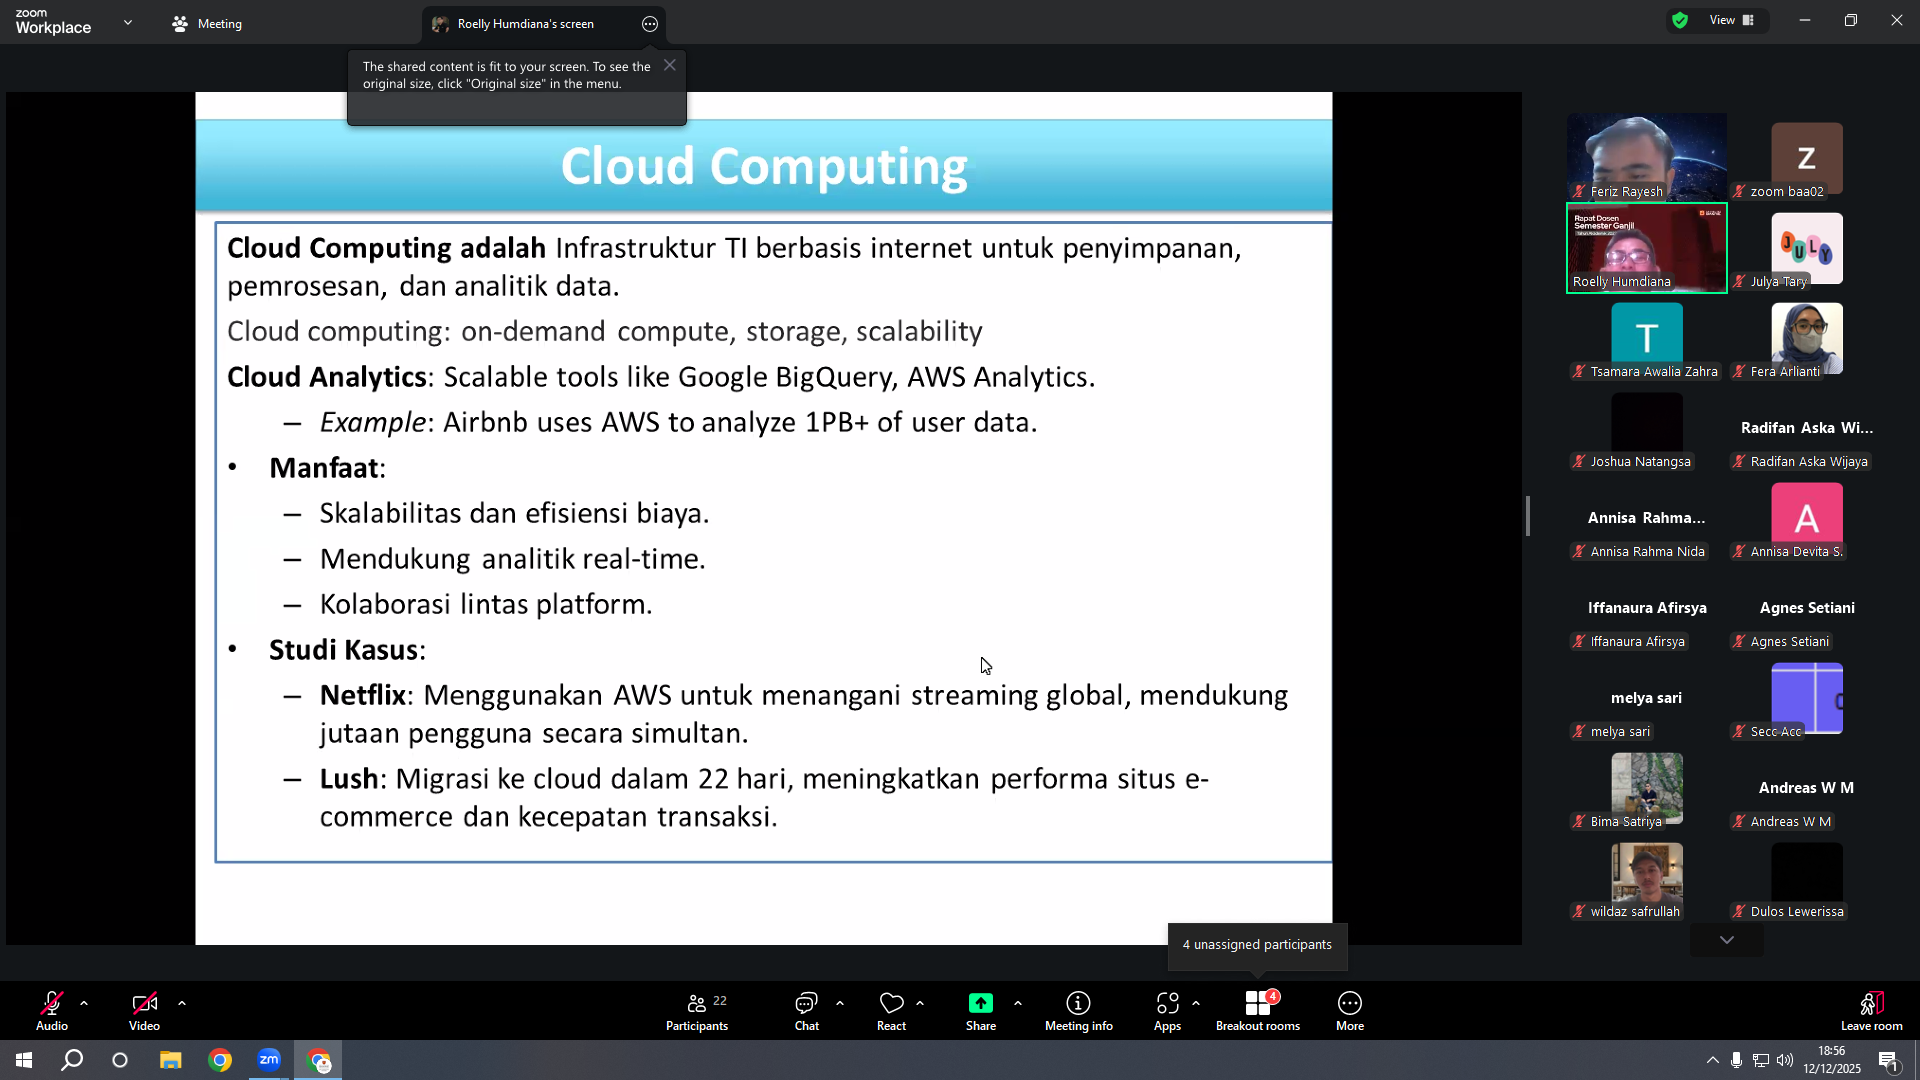Open the Zoom app on taskbar
The height and width of the screenshot is (1080, 1920).
269,1060
